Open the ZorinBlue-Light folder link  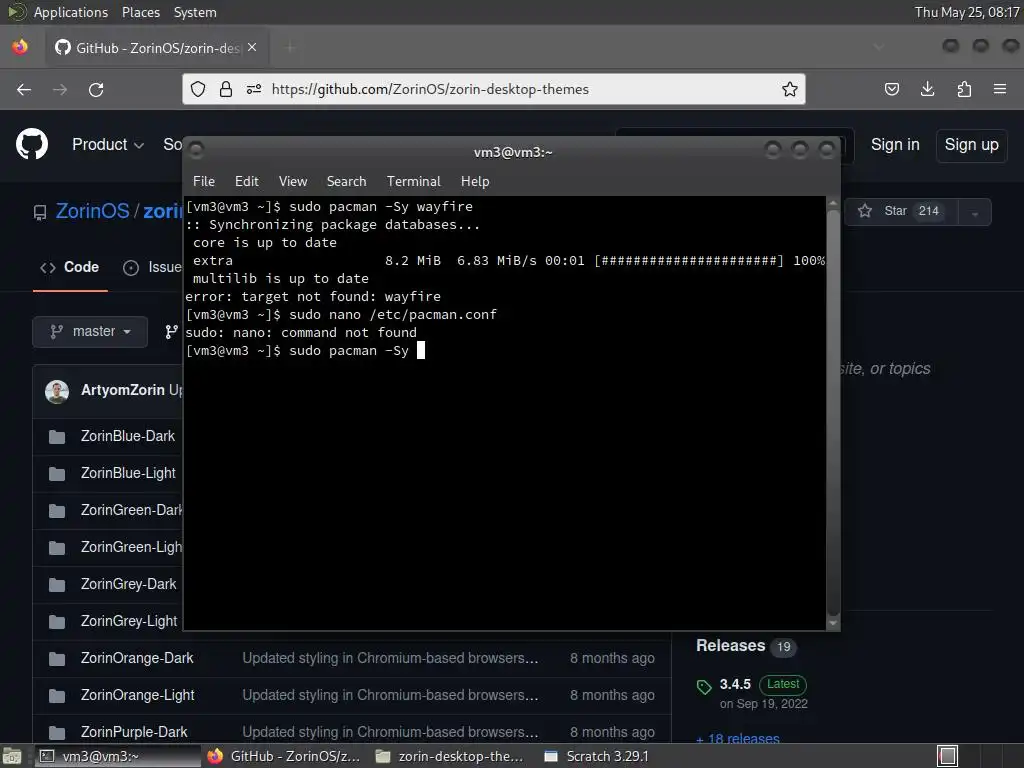(128, 473)
